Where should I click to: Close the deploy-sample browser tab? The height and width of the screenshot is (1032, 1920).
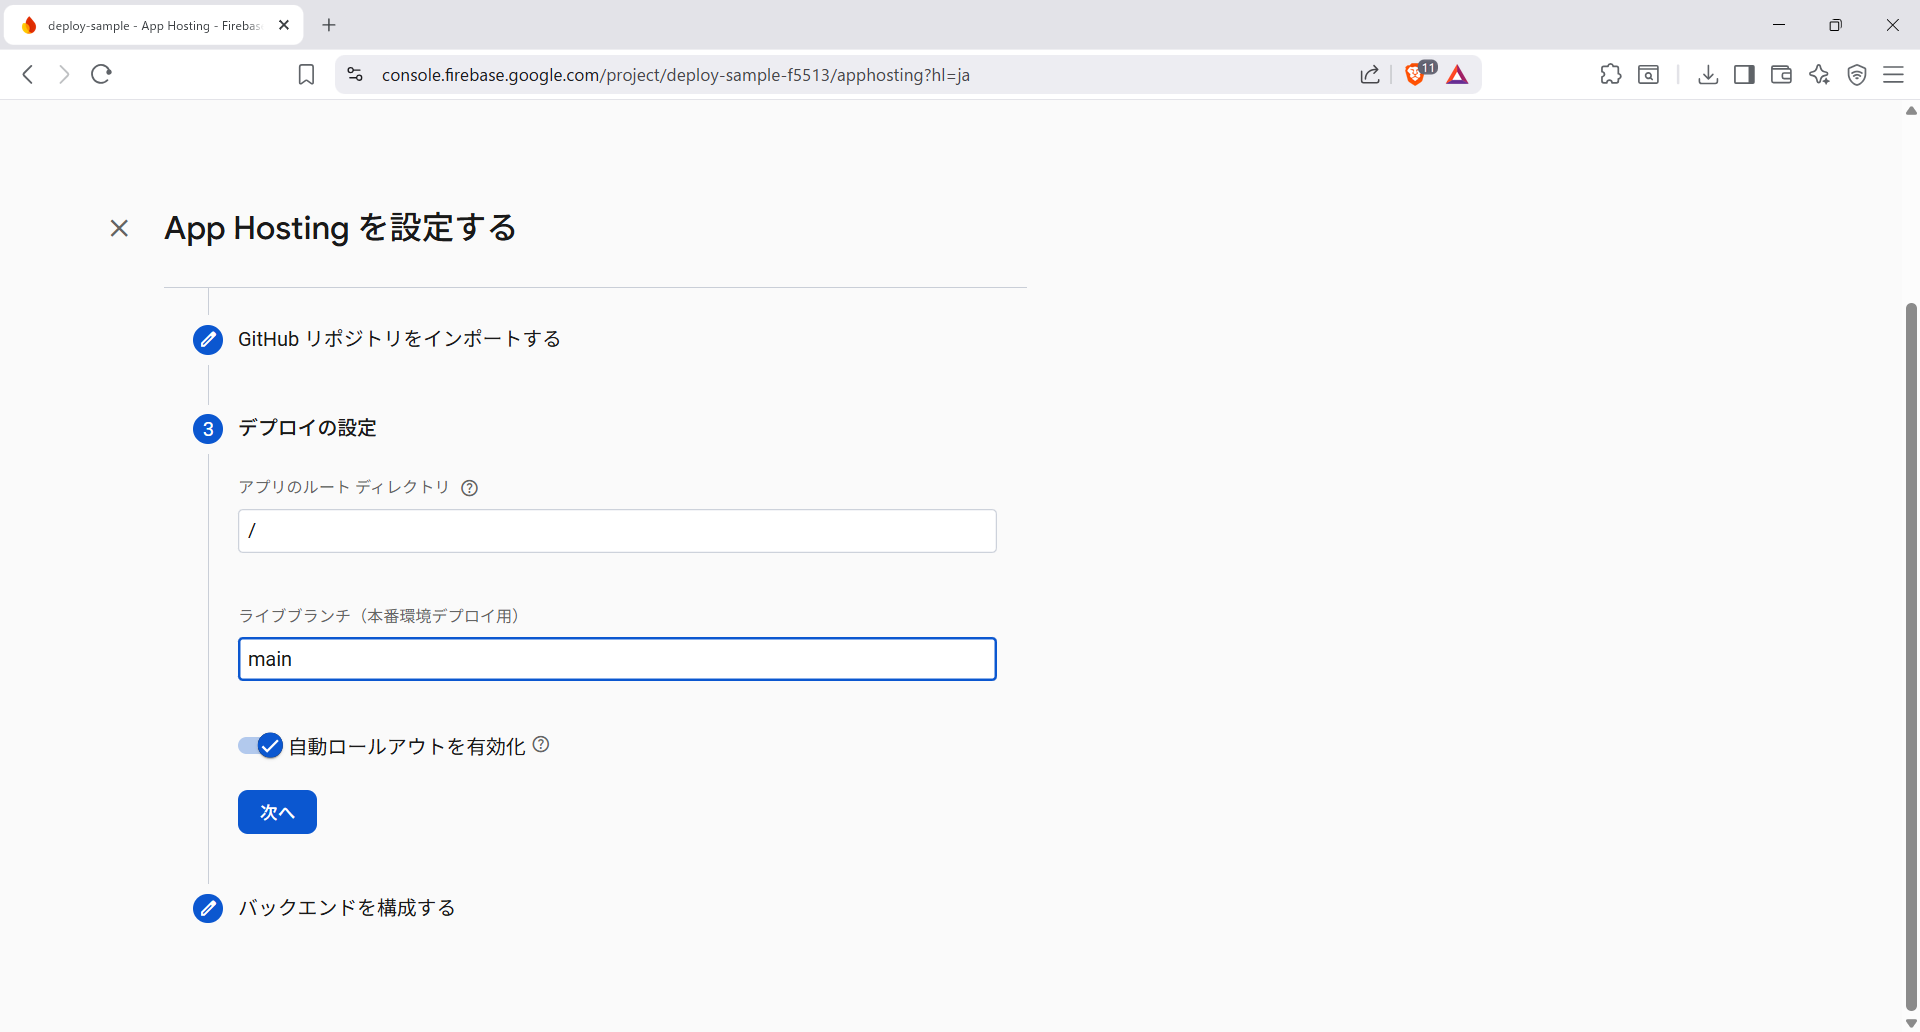coord(284,25)
